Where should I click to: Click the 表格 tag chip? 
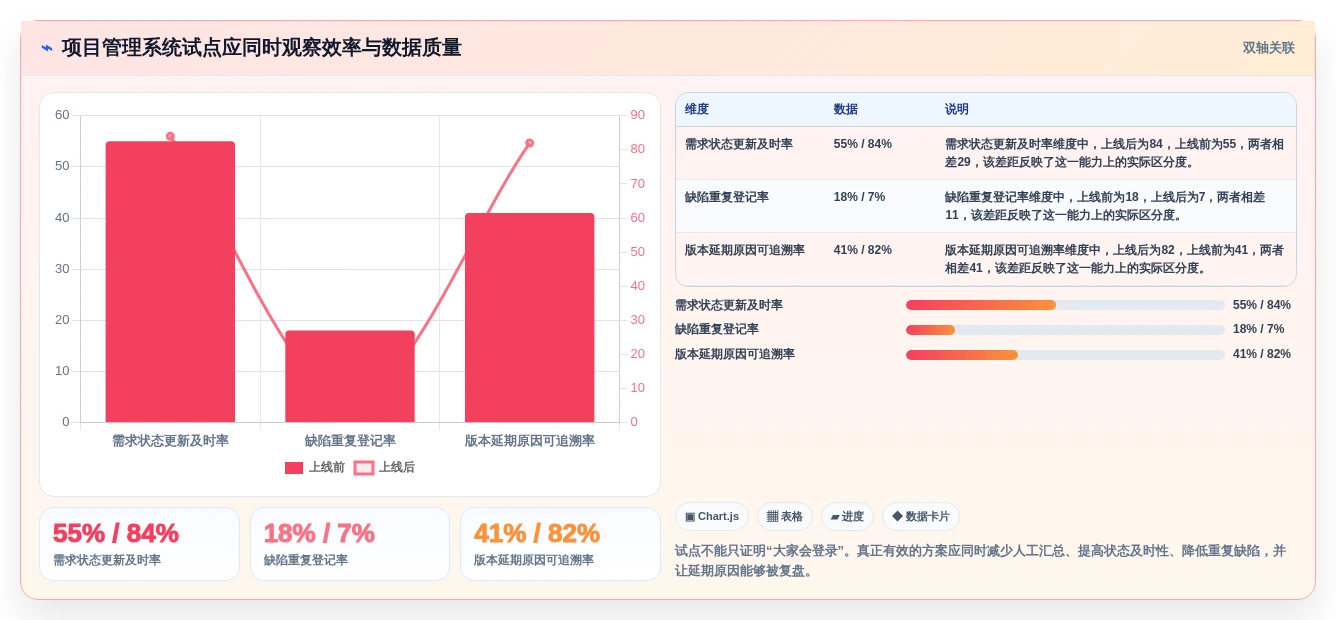(x=785, y=516)
